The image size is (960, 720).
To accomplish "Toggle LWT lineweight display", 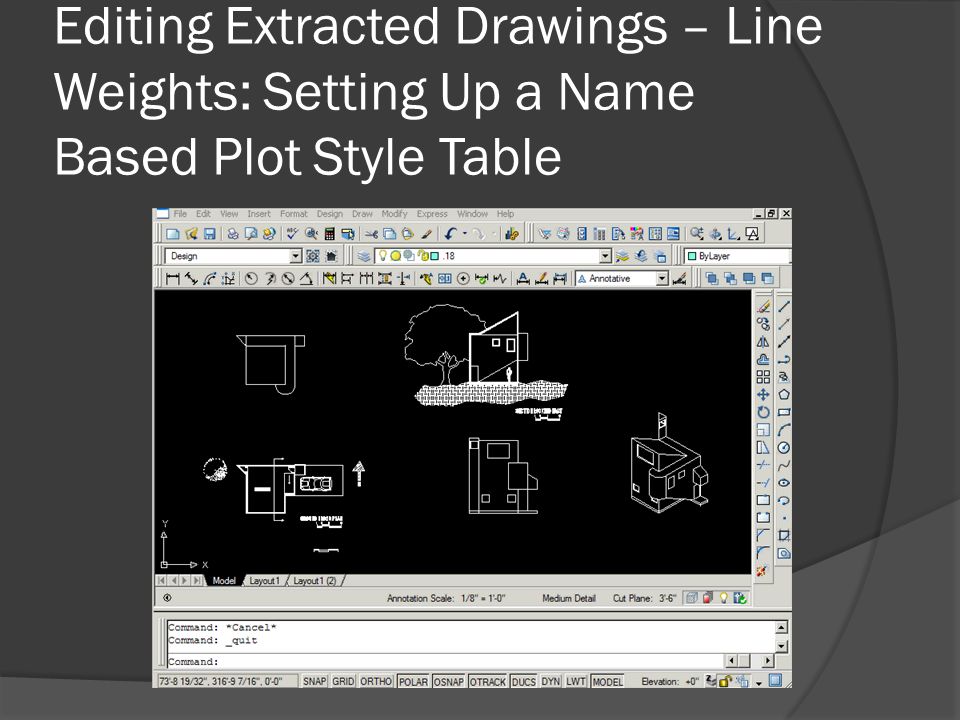I will tap(576, 681).
